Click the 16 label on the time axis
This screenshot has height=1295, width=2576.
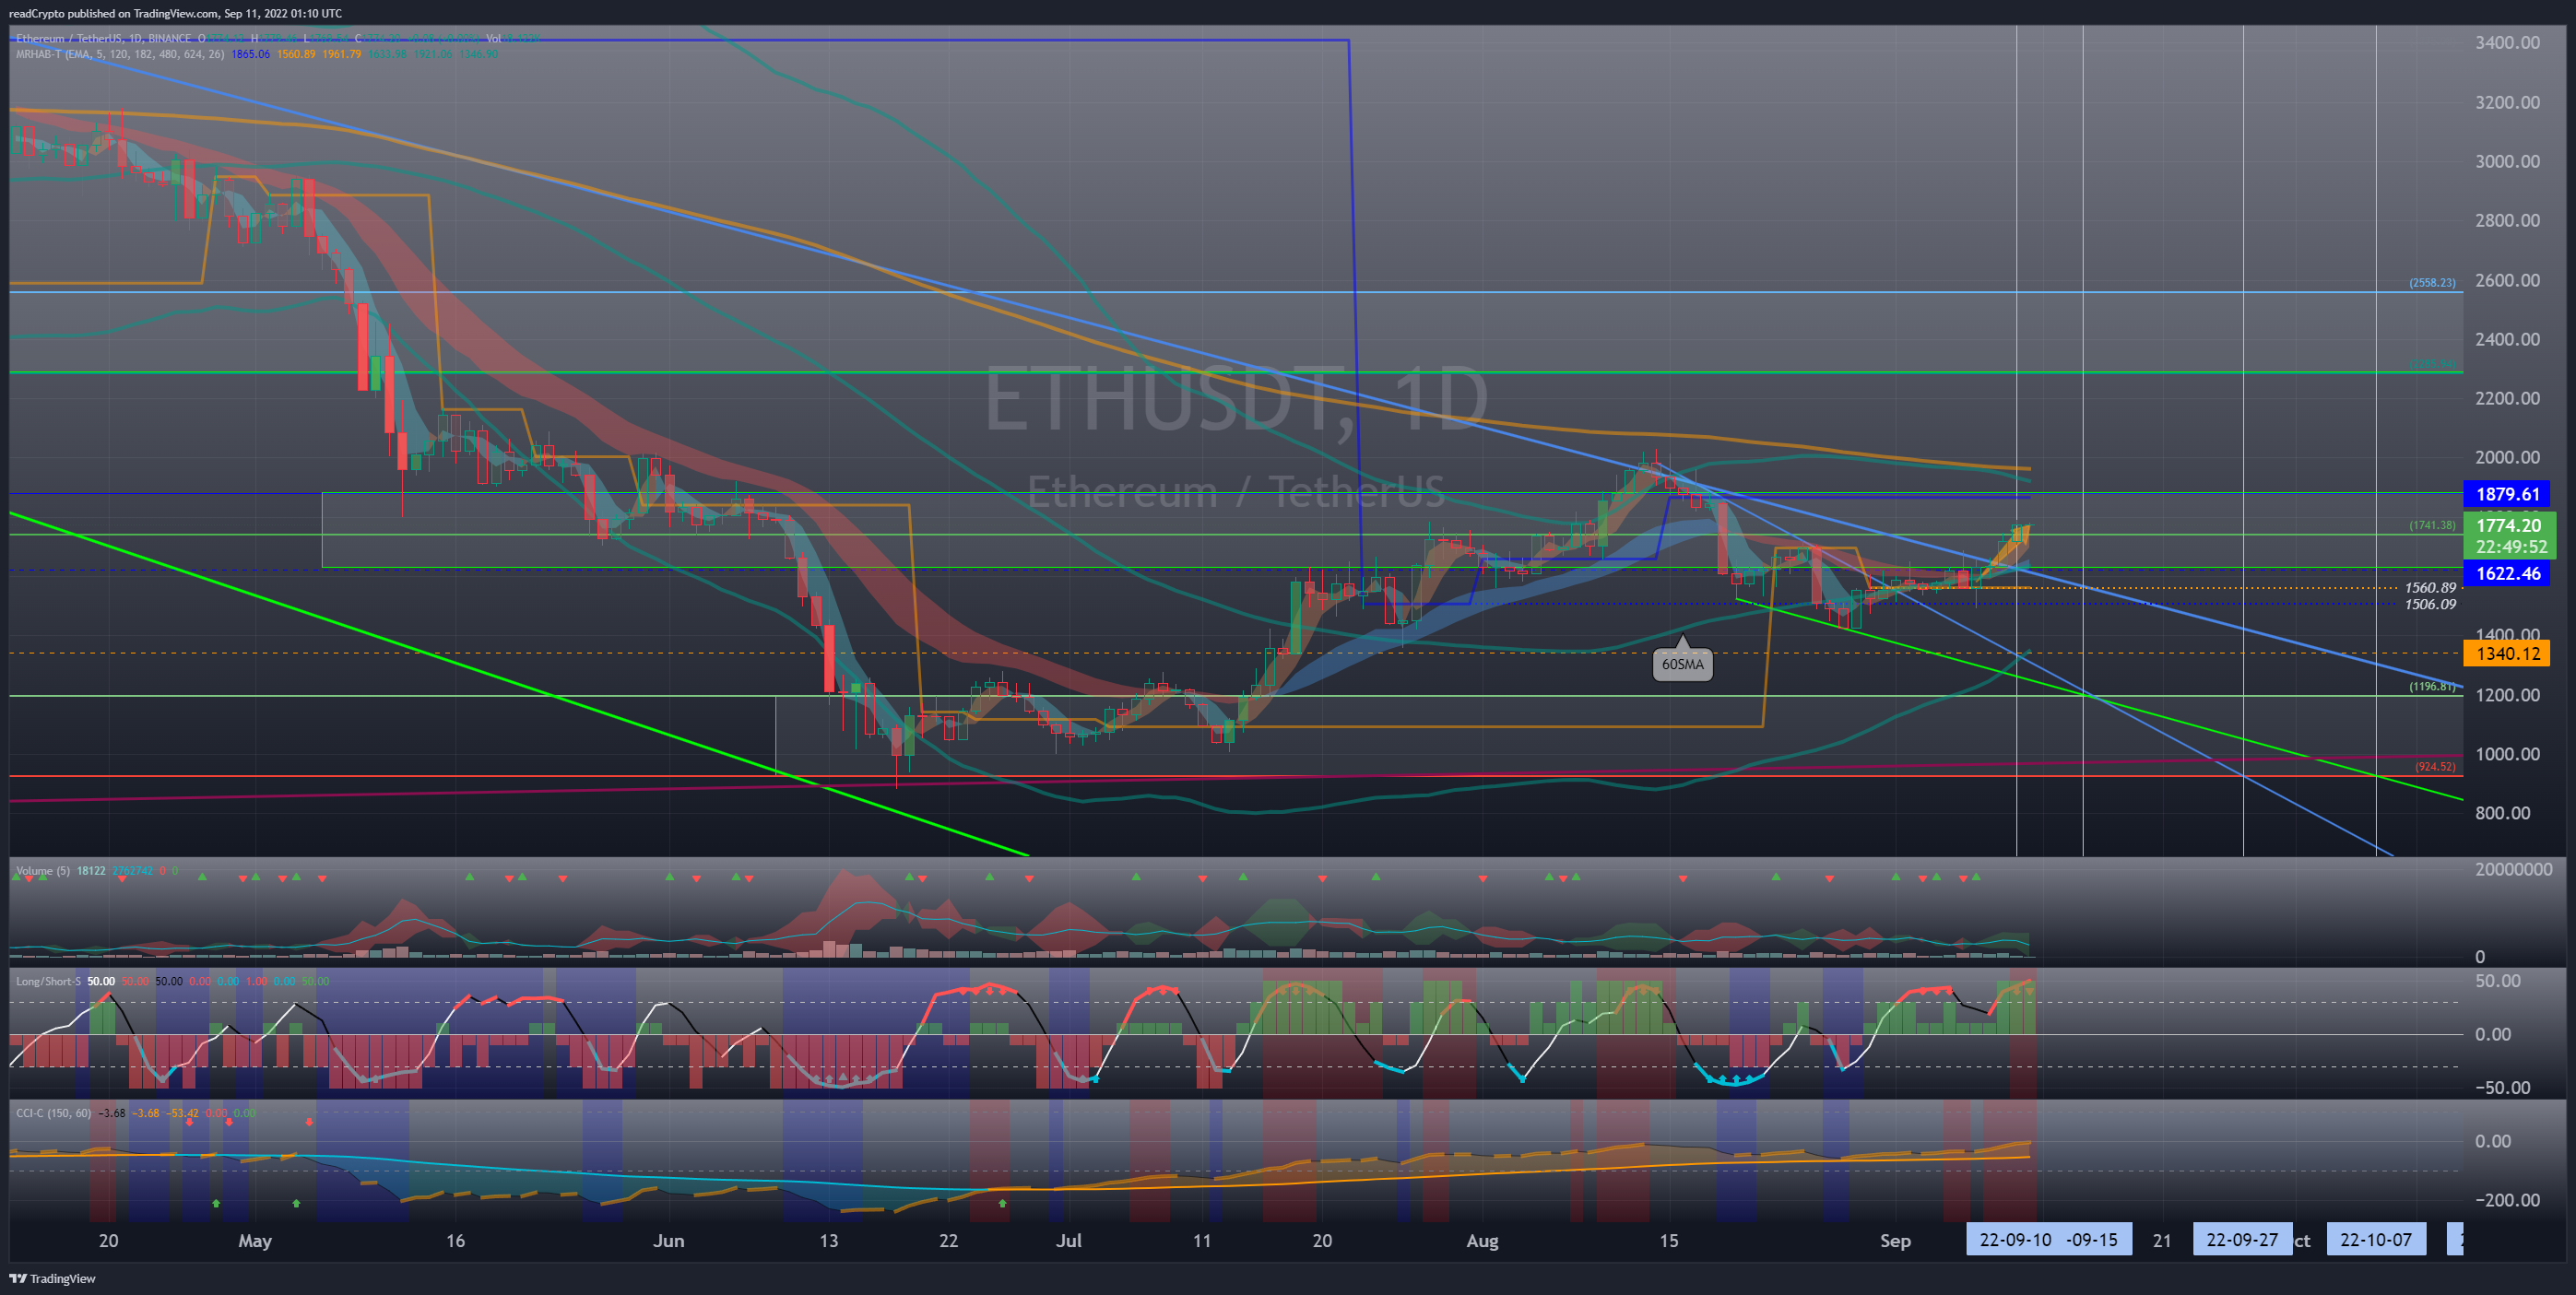point(455,1241)
